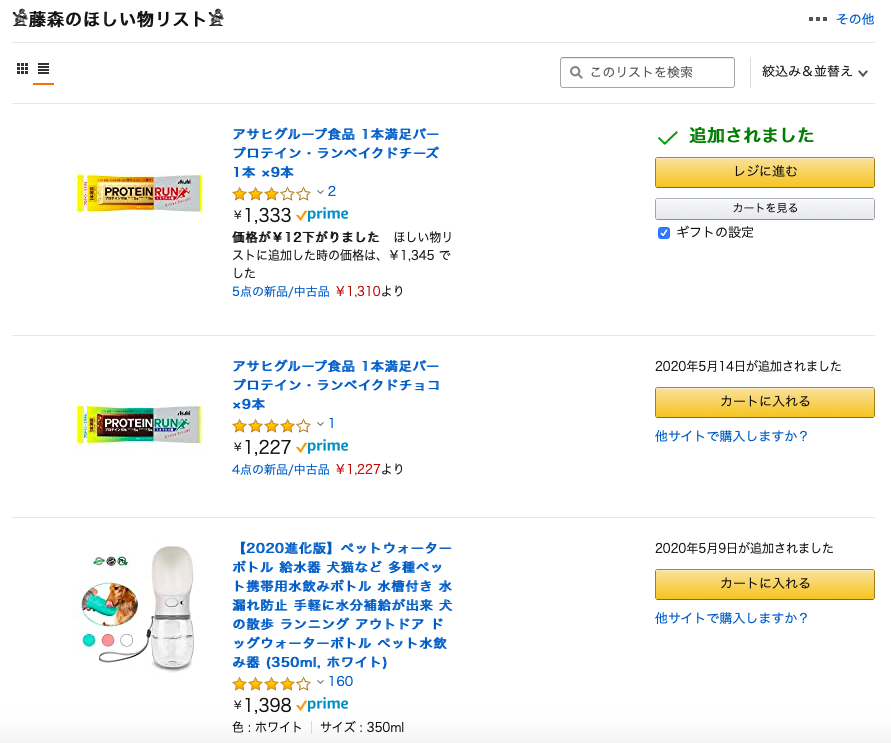The width and height of the screenshot is (891, 743).
Task: Click star rating of pet water bottle
Action: click(271, 684)
